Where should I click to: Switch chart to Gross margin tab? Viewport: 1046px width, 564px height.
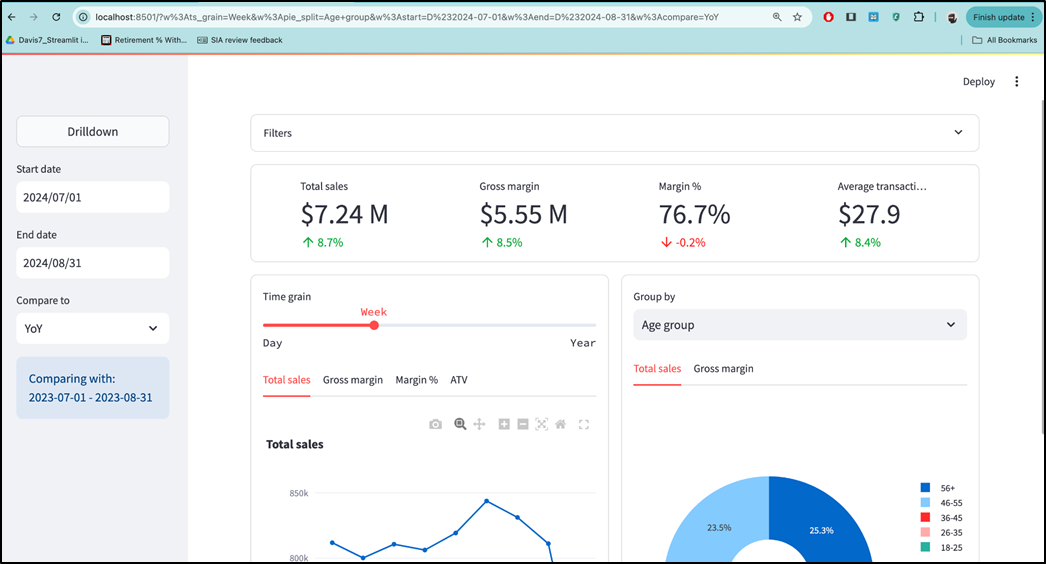pos(353,380)
